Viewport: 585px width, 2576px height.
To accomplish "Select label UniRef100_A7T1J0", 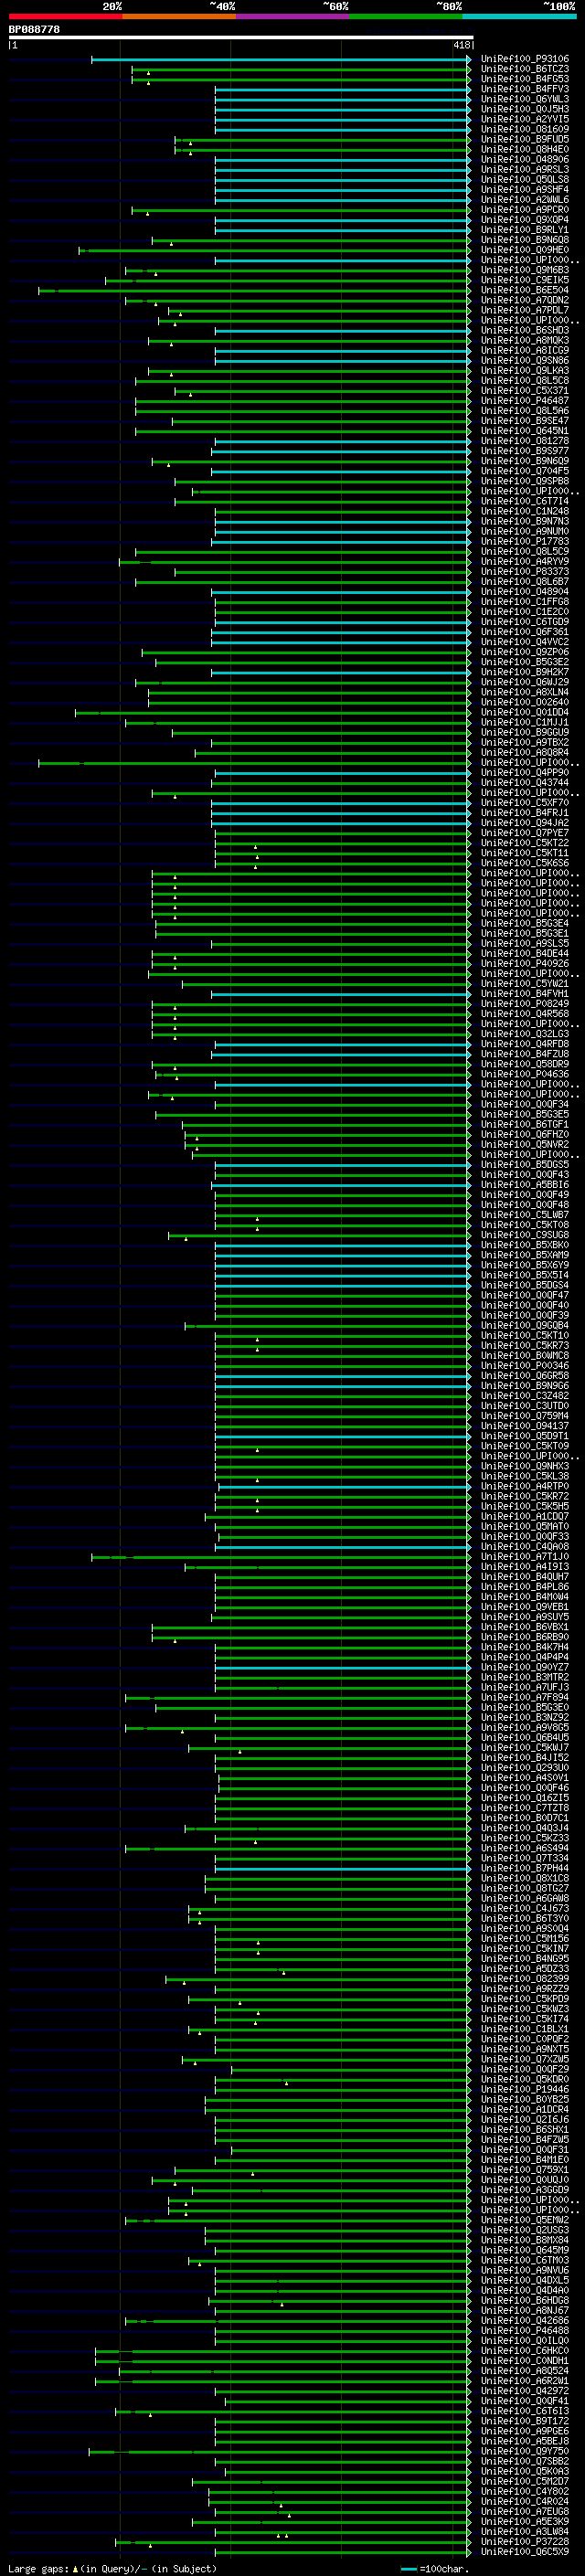I will point(525,1557).
